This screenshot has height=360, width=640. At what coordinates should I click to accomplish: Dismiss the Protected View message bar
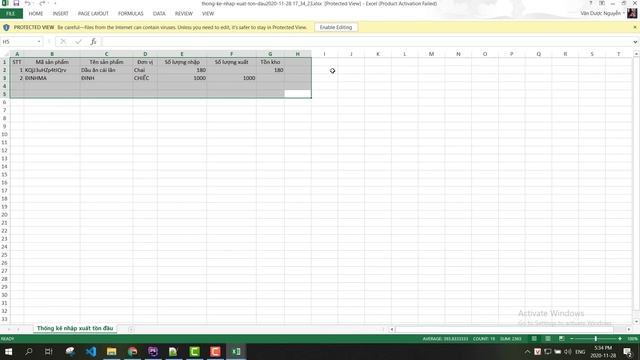(x=635, y=27)
